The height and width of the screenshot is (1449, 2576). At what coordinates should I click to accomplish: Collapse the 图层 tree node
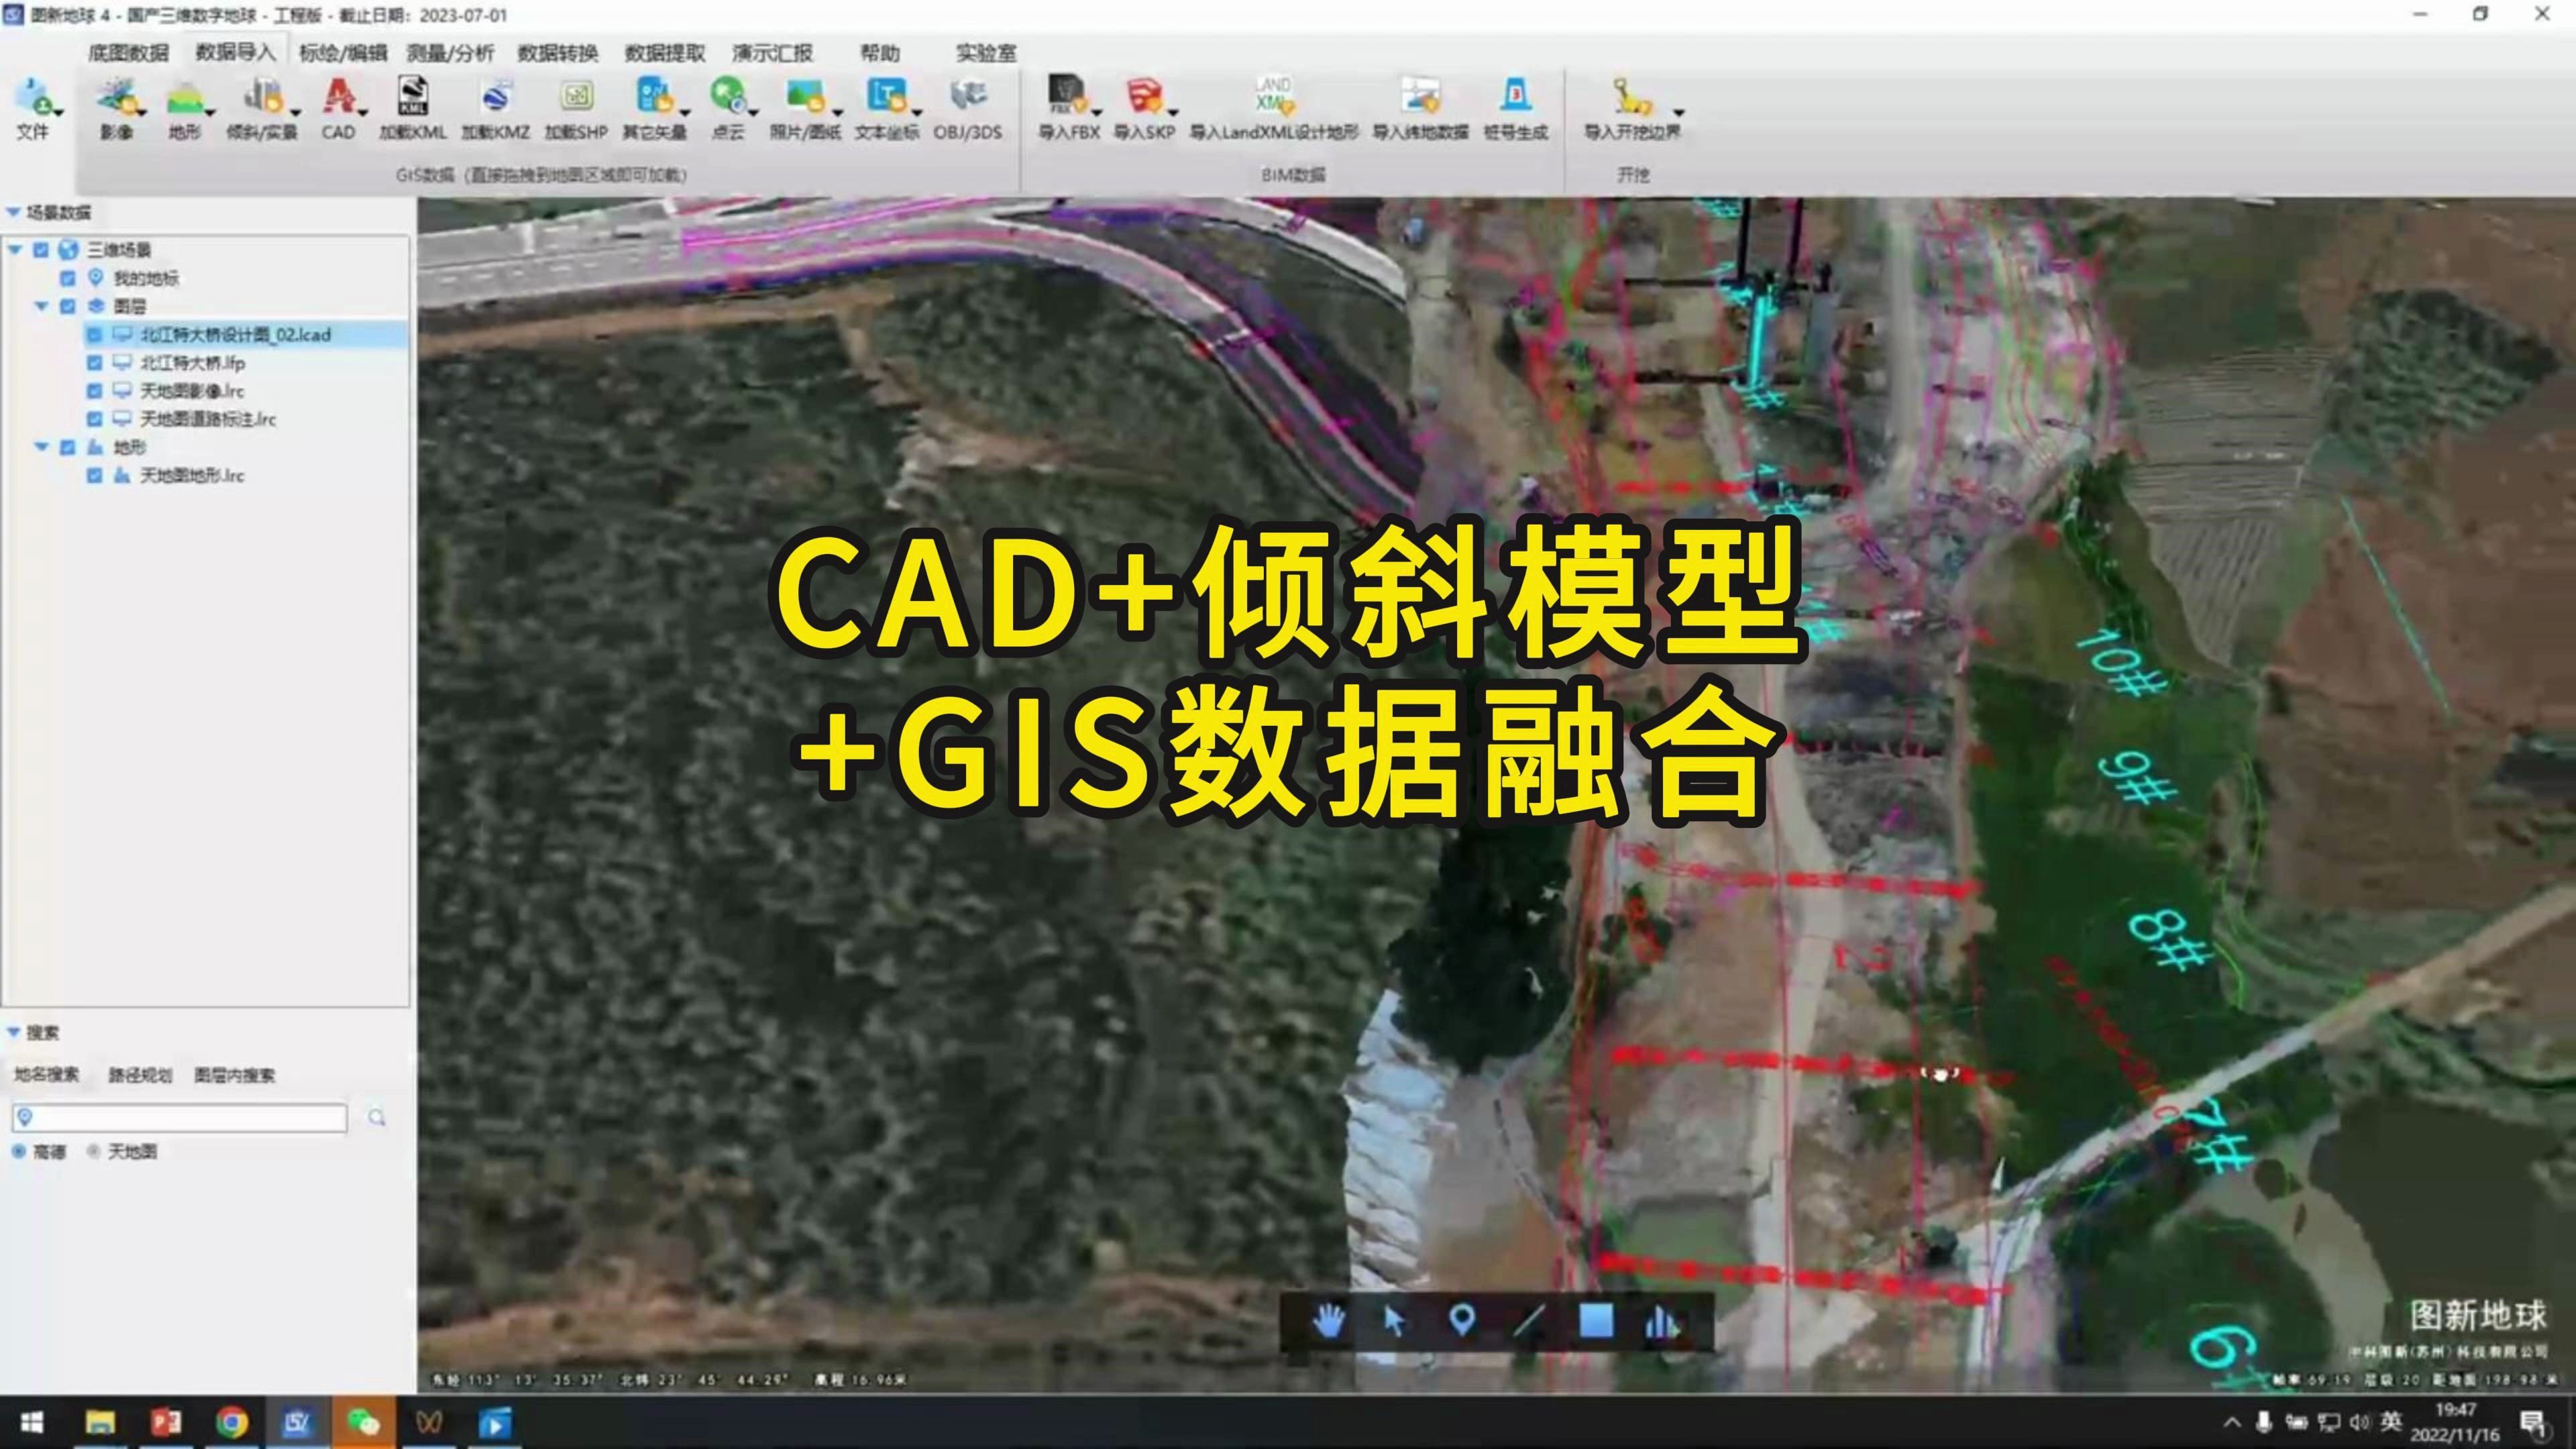[x=42, y=306]
